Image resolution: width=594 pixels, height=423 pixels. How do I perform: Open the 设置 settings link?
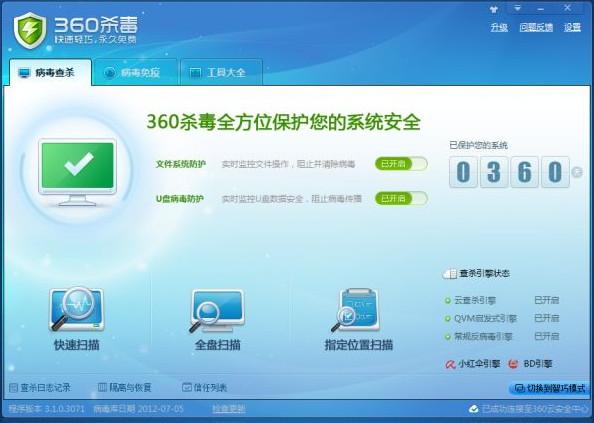(572, 27)
